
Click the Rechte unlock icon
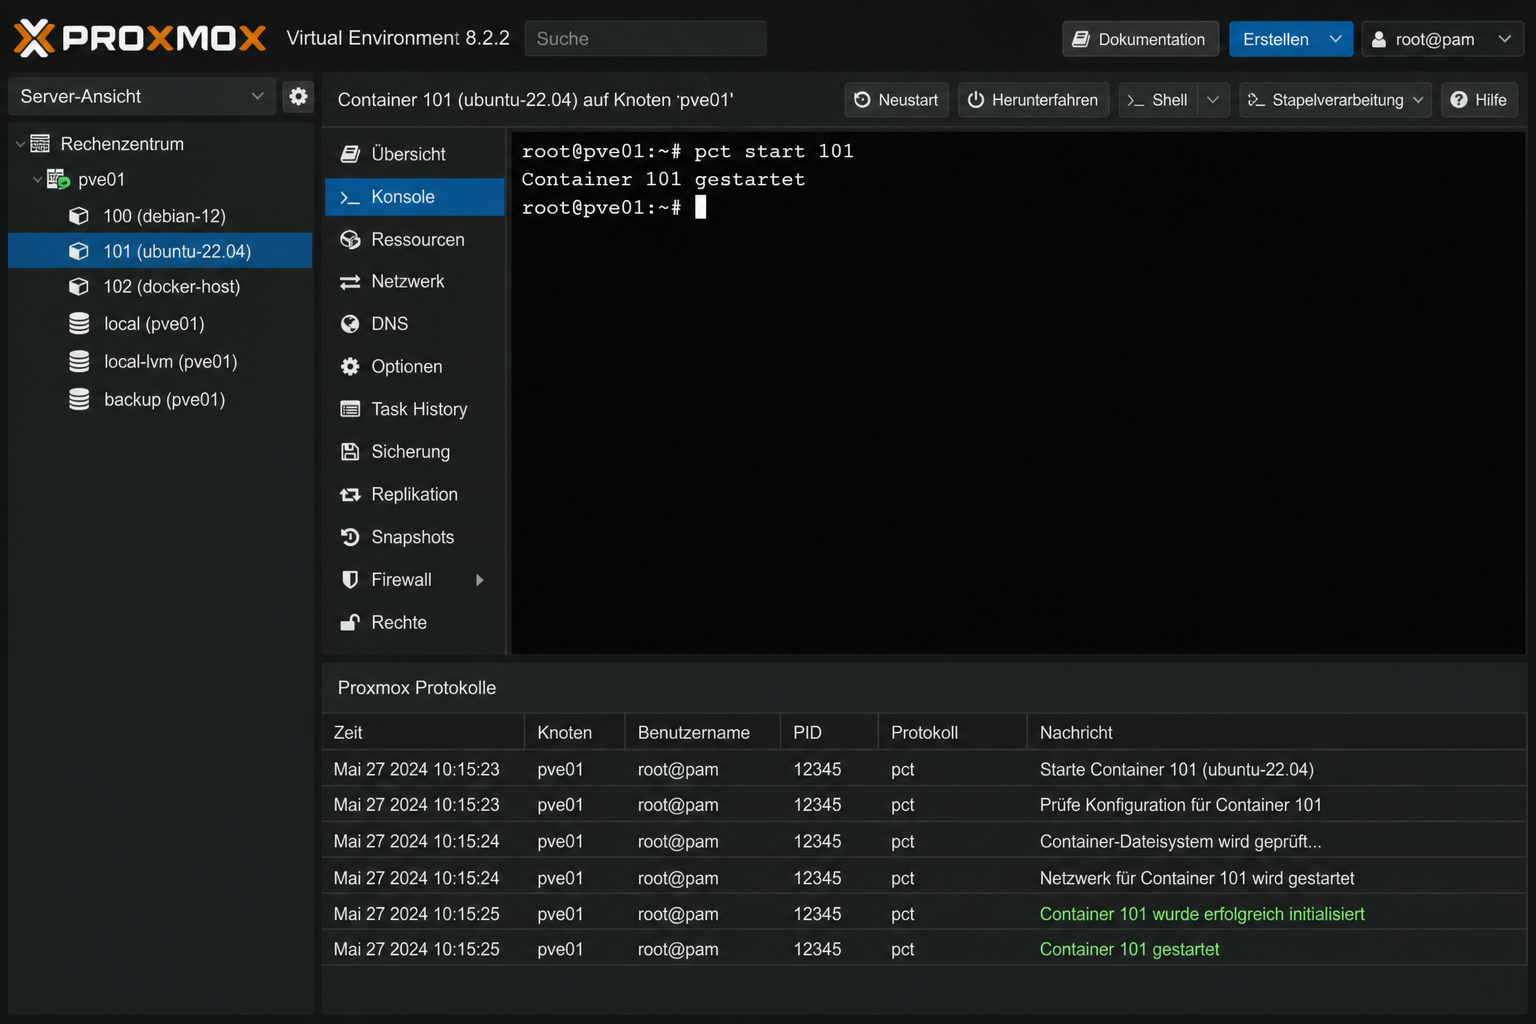(x=350, y=623)
